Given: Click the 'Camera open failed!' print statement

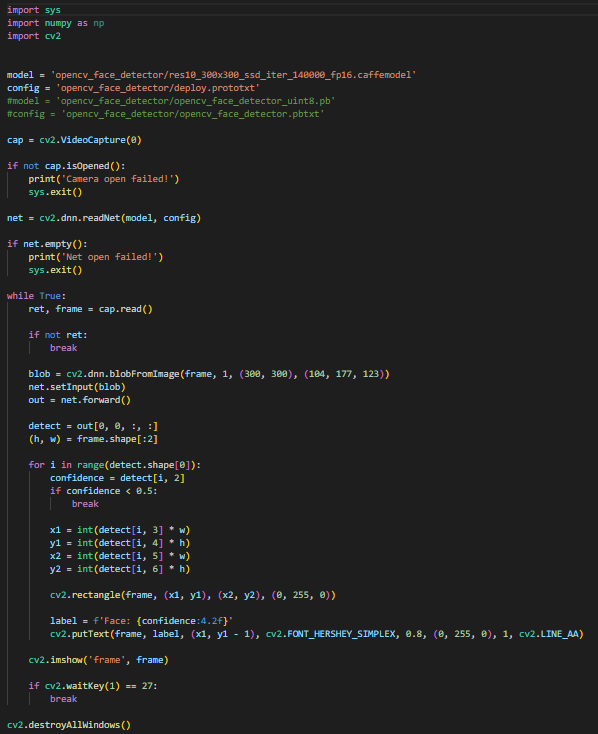Looking at the screenshot, I should pos(103,179).
